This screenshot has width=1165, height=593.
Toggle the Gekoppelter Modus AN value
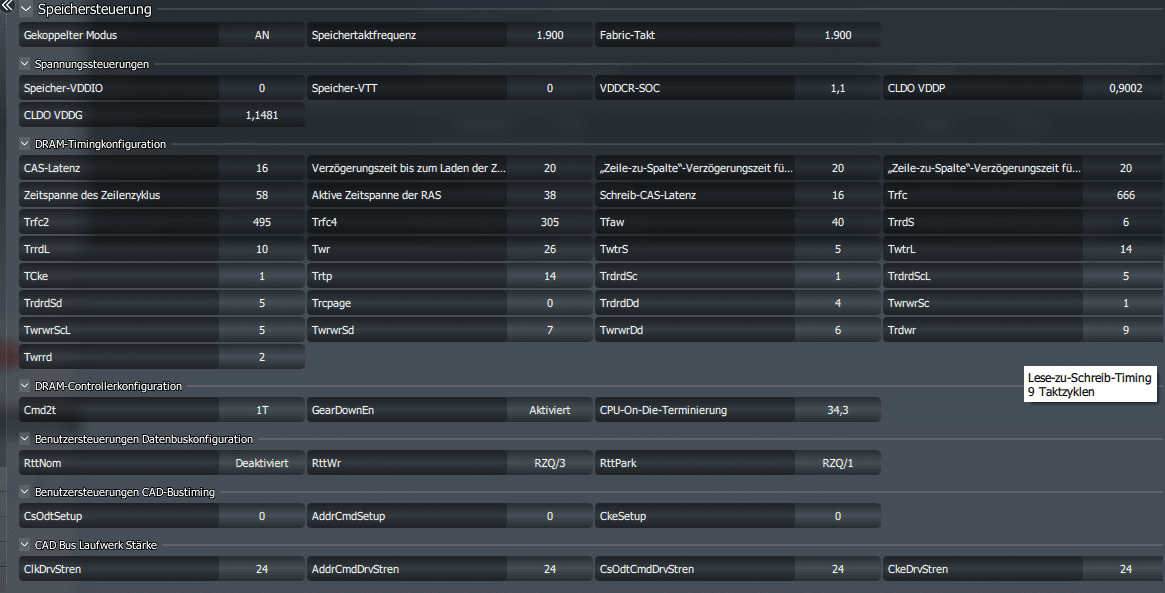262,35
